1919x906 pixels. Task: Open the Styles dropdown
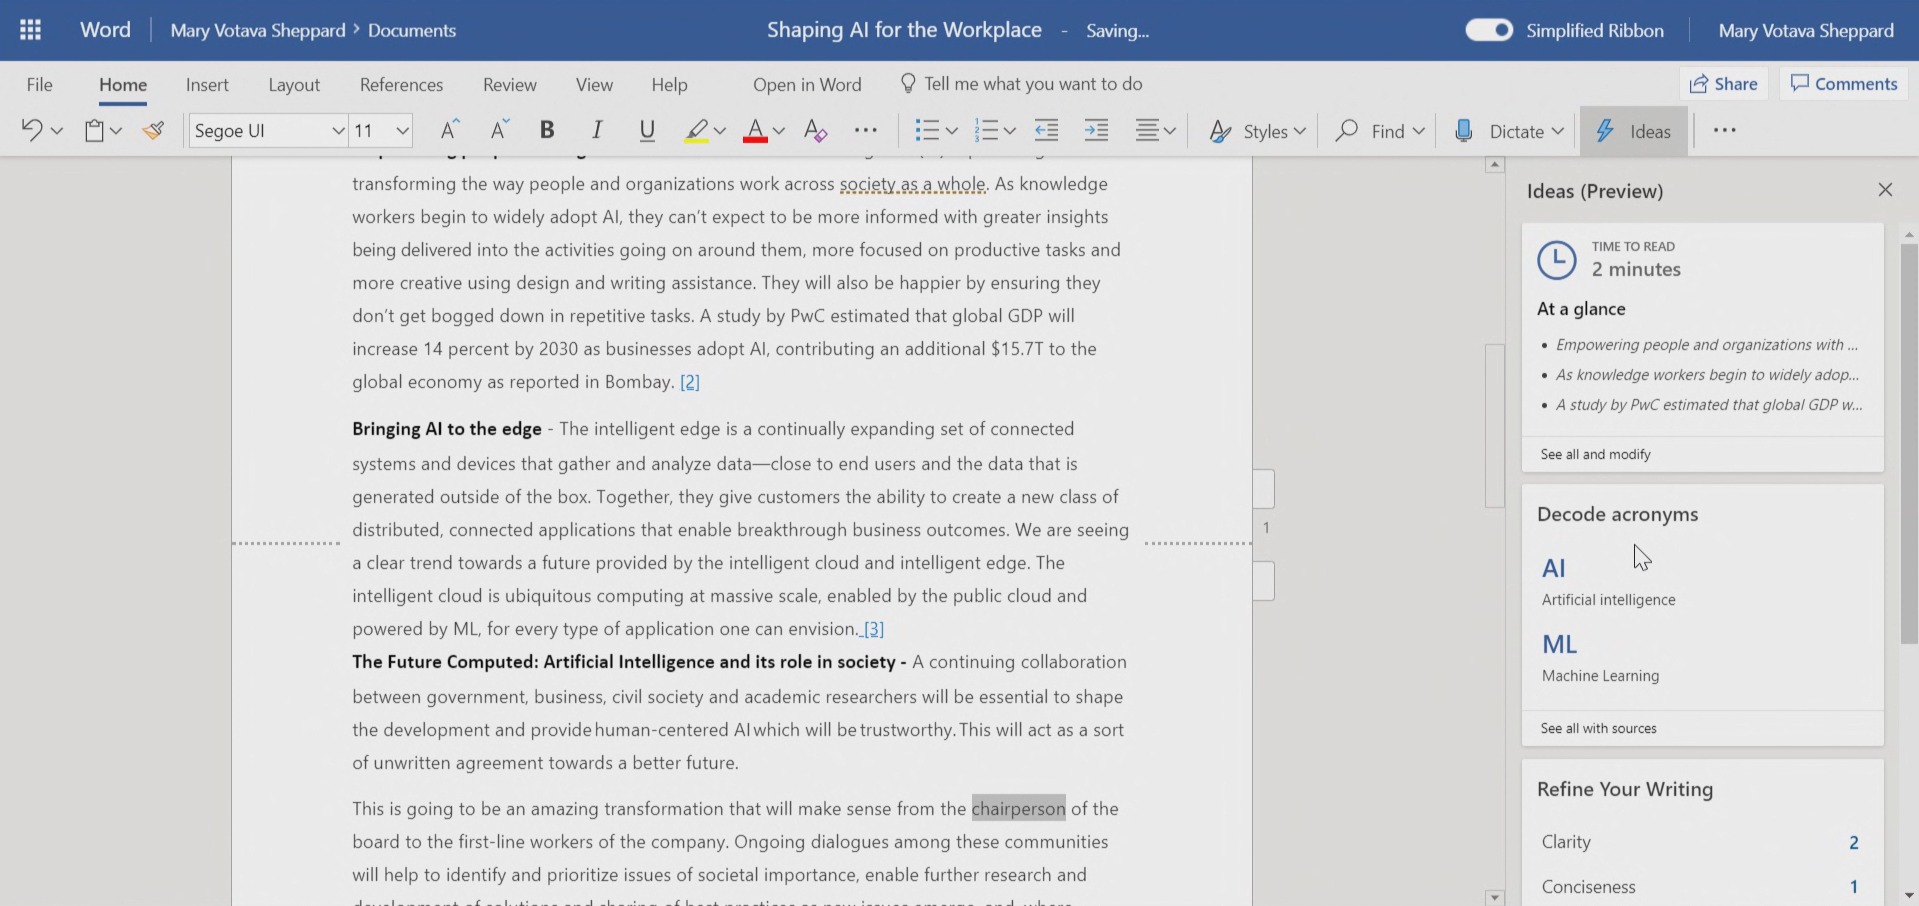click(x=1256, y=130)
